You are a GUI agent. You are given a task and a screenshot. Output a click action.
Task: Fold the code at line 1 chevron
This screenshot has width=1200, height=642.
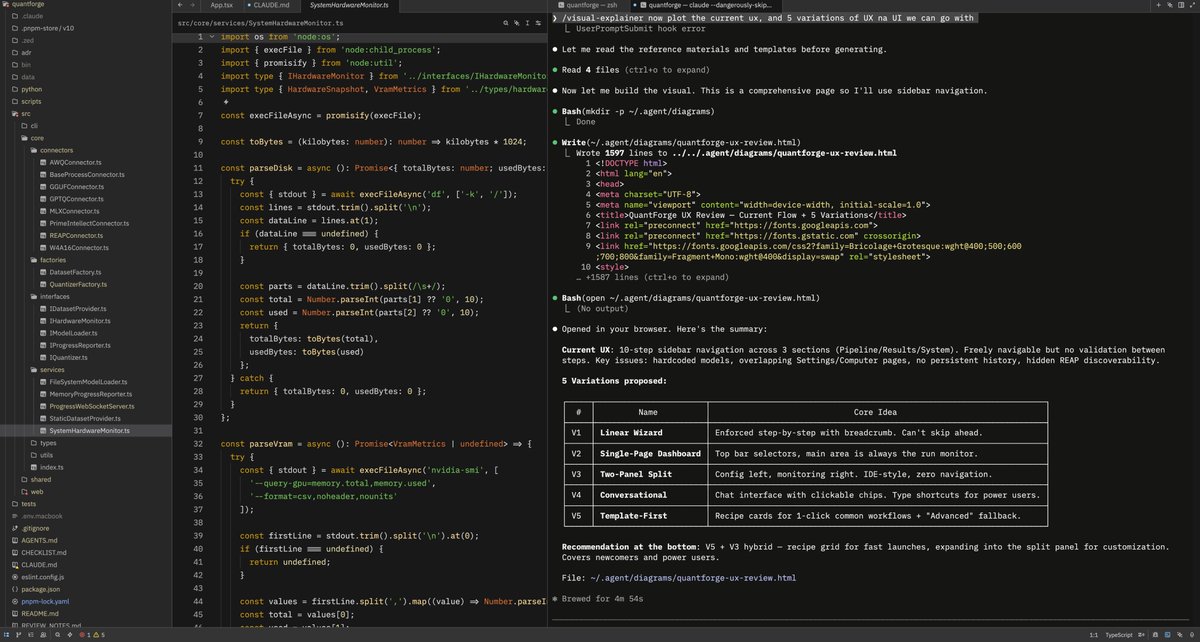(212, 36)
